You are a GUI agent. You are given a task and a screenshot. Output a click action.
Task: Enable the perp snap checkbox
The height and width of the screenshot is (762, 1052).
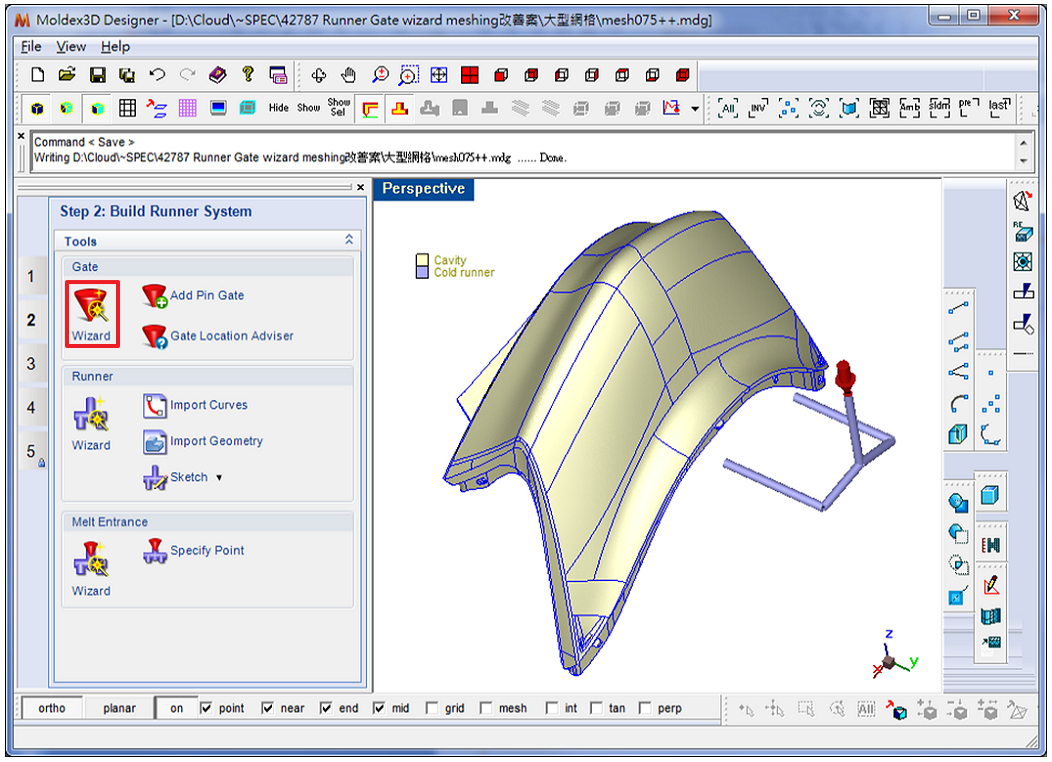pos(645,708)
